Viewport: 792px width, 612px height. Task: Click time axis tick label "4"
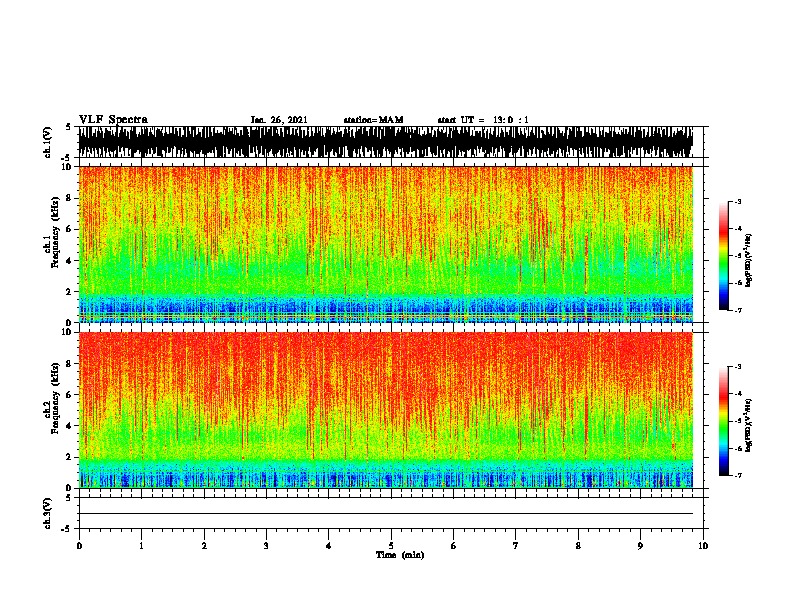click(x=329, y=546)
